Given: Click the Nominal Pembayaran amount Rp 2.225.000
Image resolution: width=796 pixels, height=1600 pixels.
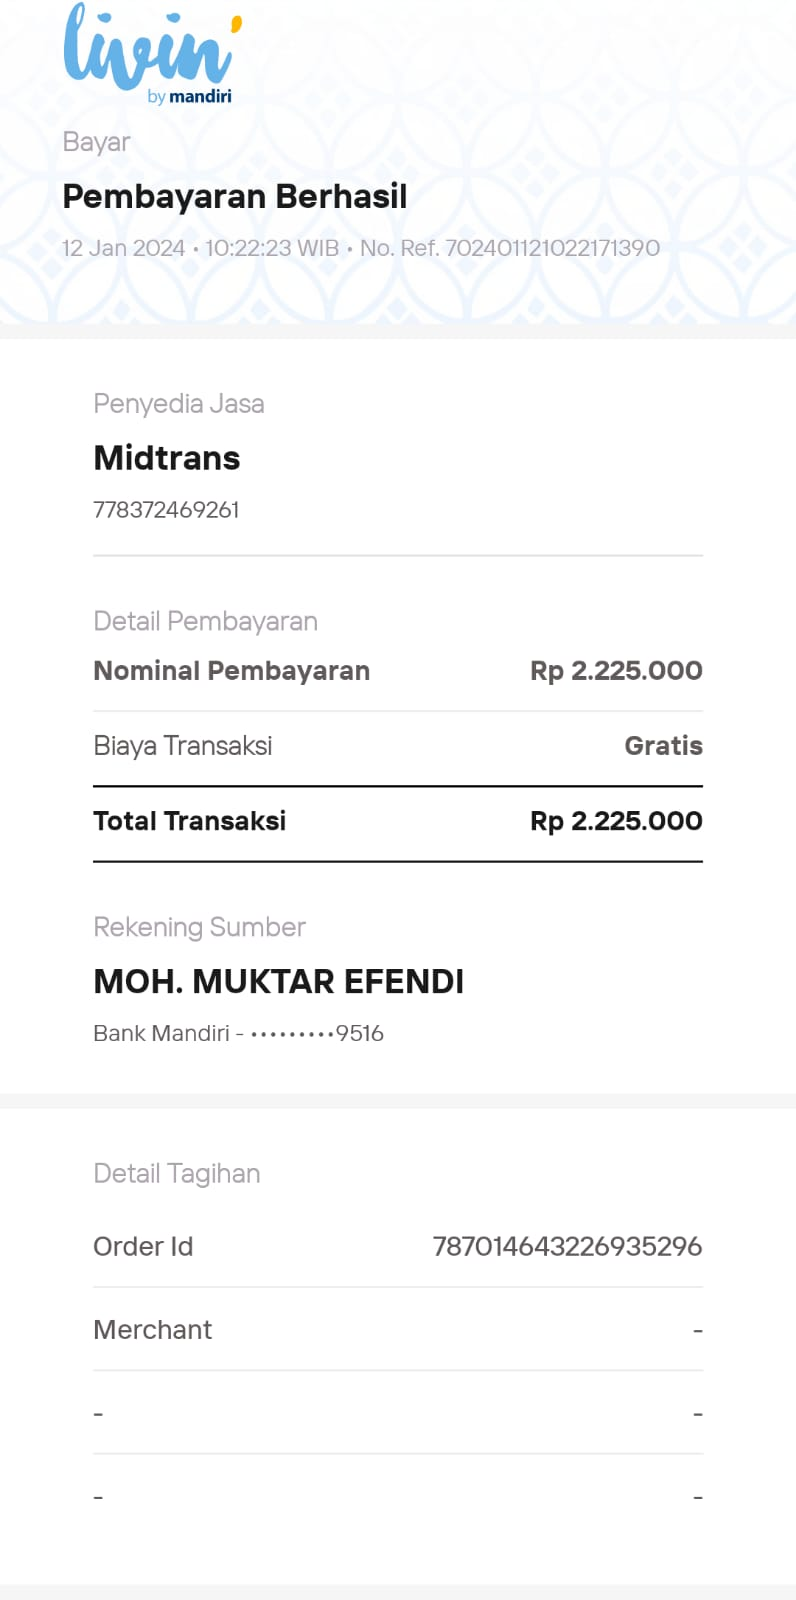Looking at the screenshot, I should [616, 671].
